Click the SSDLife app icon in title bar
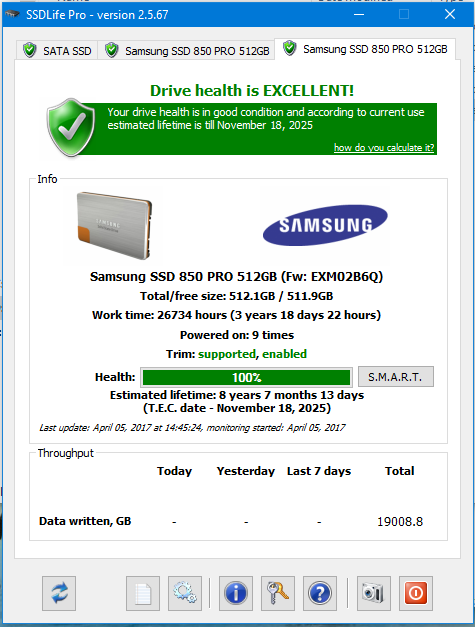Viewport: 475px width, 627px height. (x=12, y=15)
